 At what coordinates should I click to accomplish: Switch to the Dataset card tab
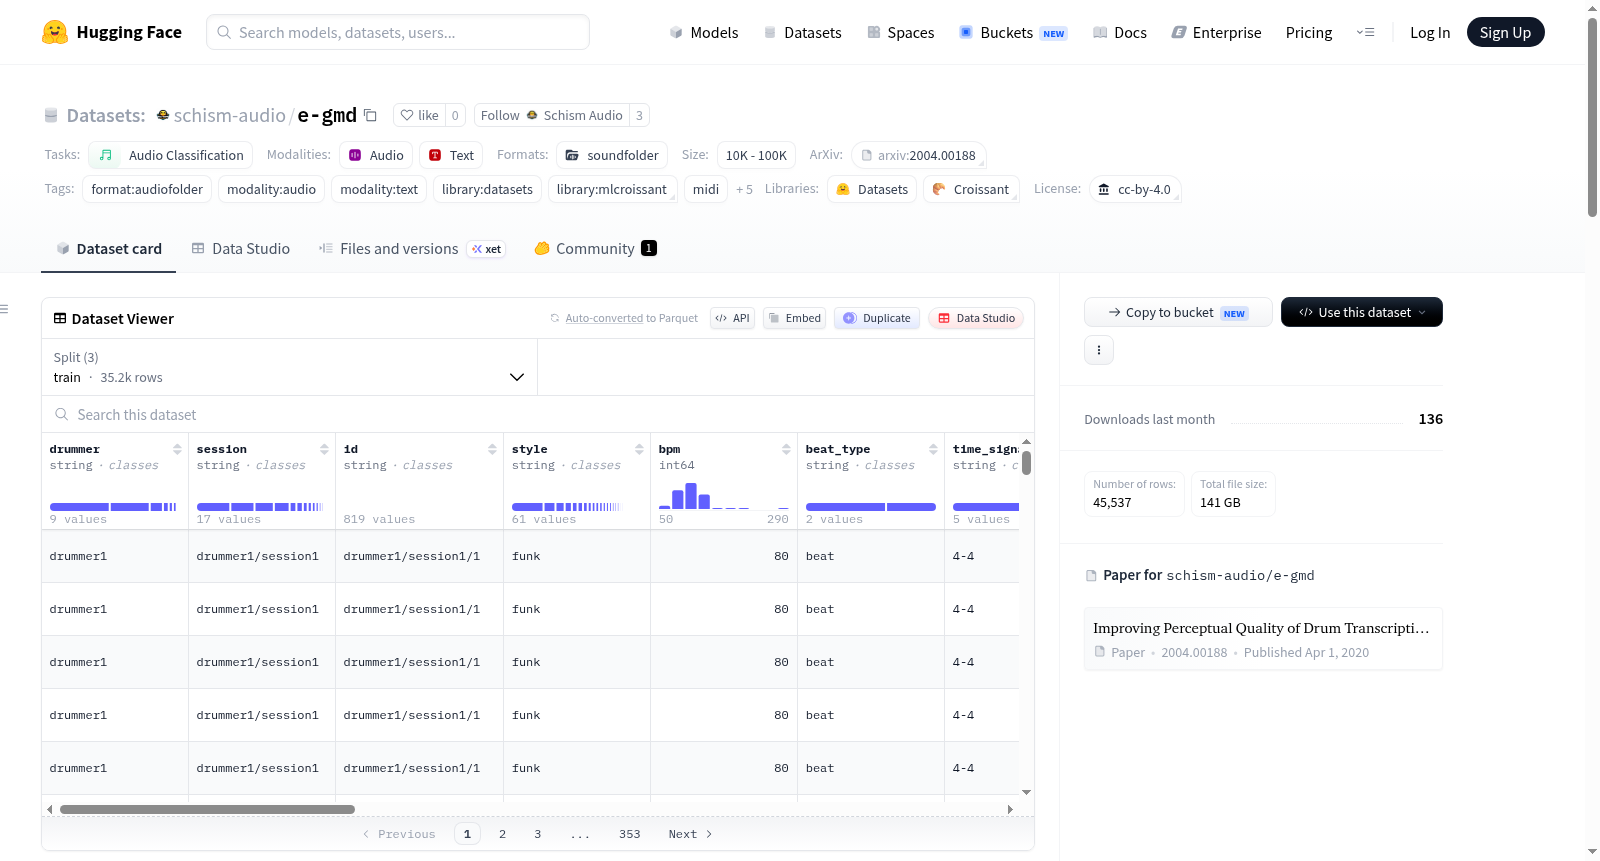[109, 249]
